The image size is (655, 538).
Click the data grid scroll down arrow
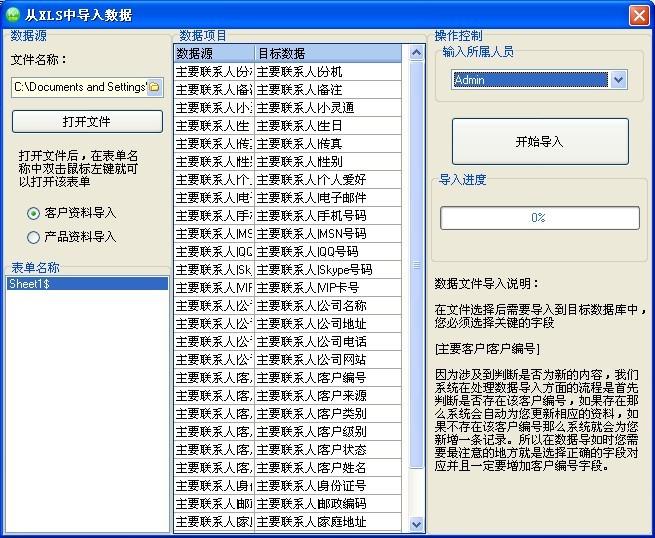click(417, 523)
